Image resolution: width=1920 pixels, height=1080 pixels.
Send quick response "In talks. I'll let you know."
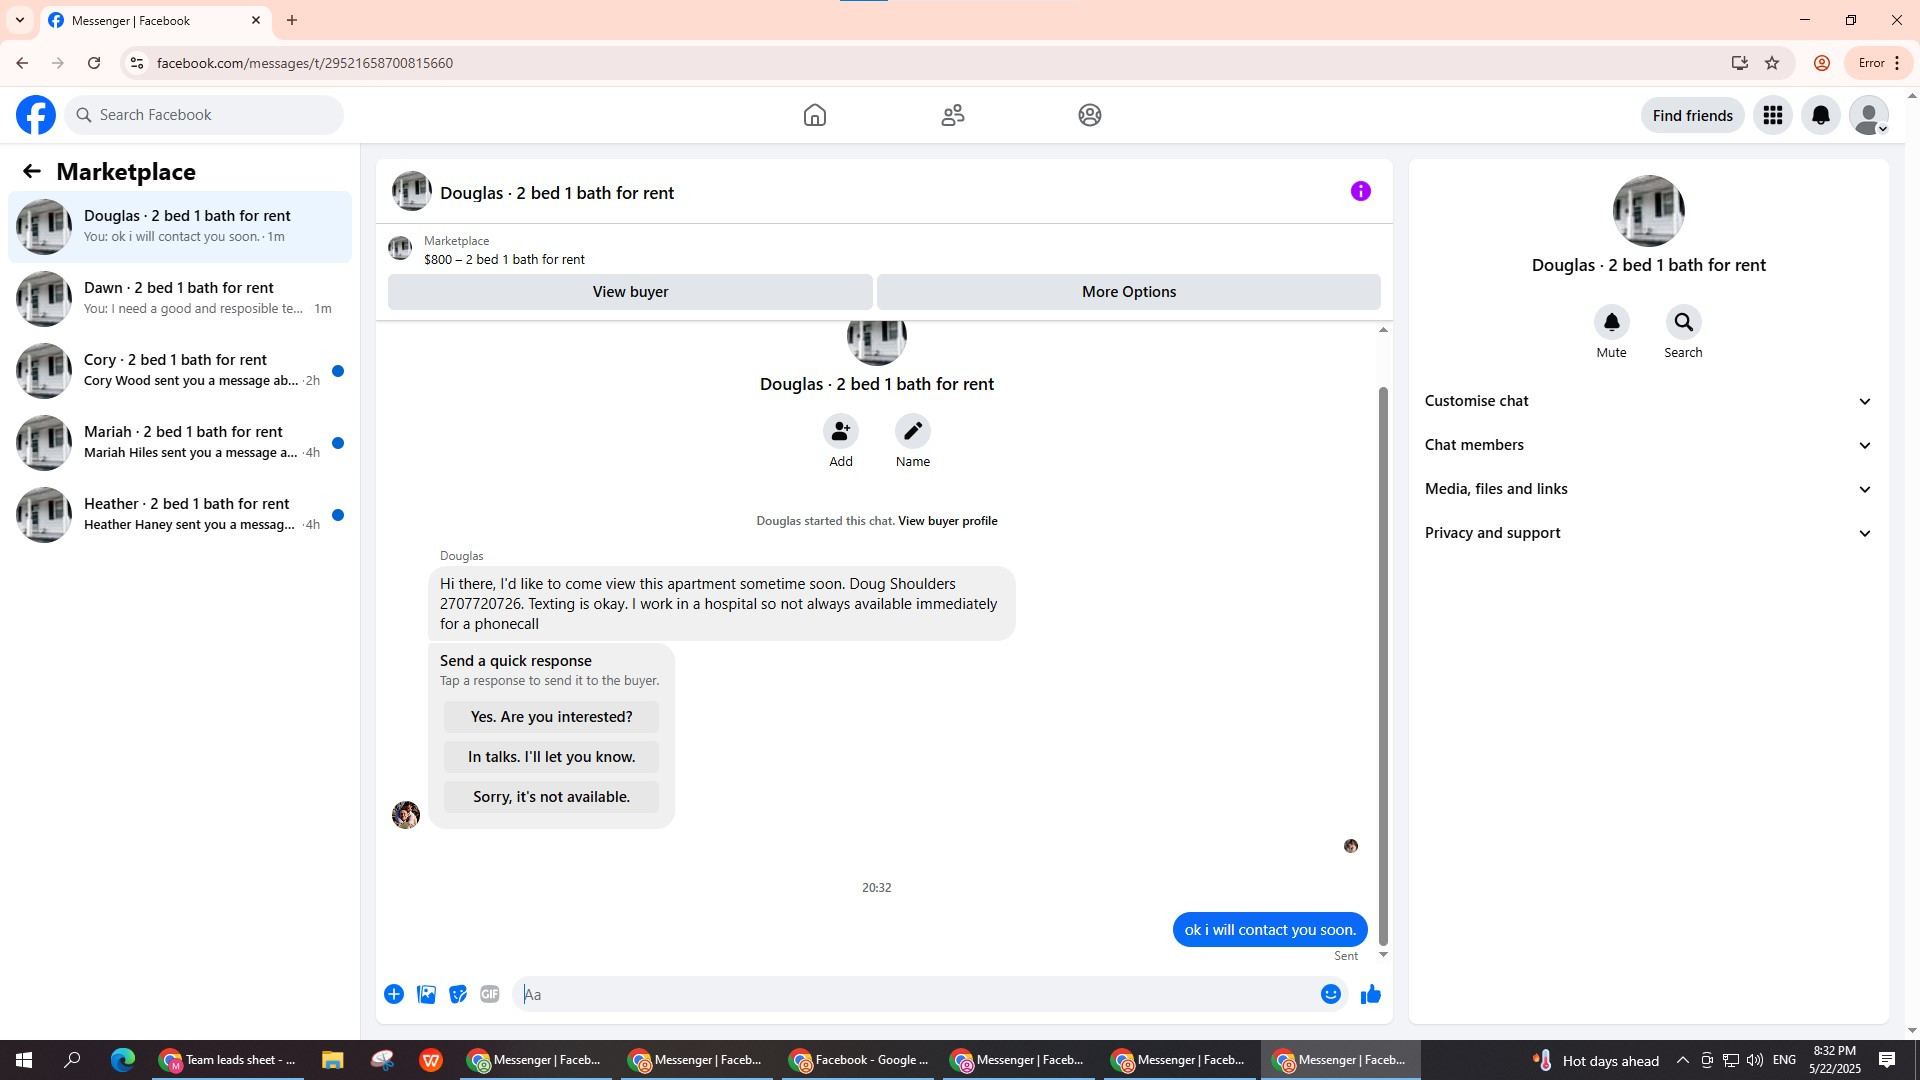(x=551, y=757)
